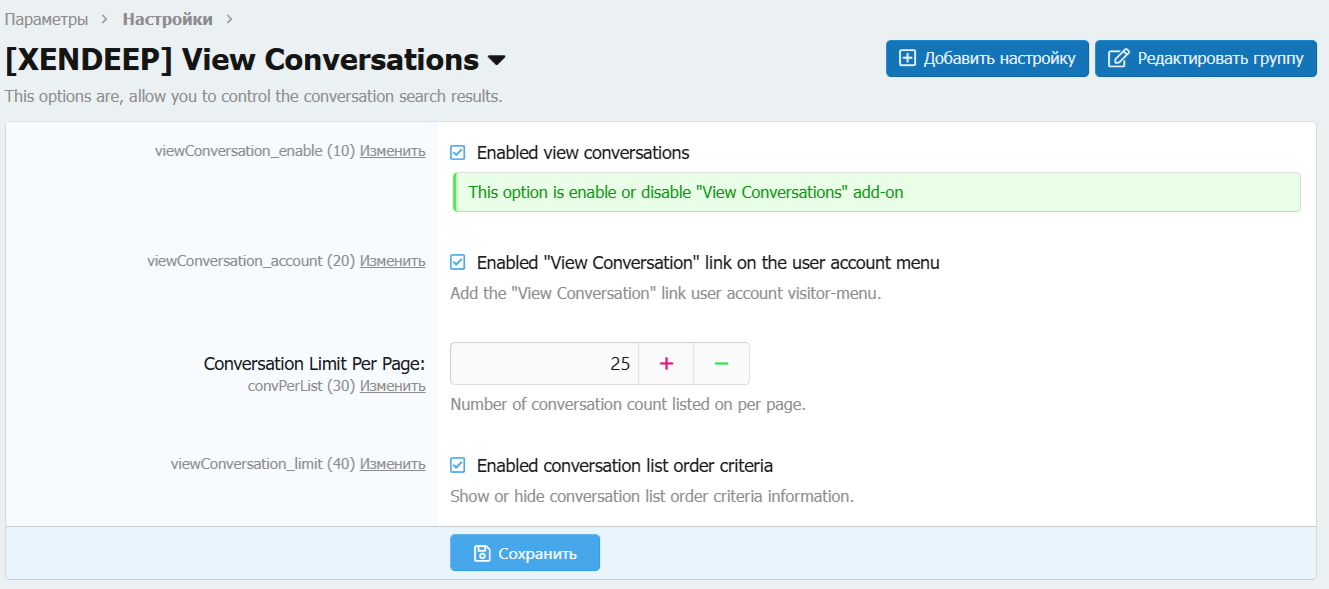1329x589 pixels.
Task: Click Изменить for viewConversation_limit
Action: 392,464
